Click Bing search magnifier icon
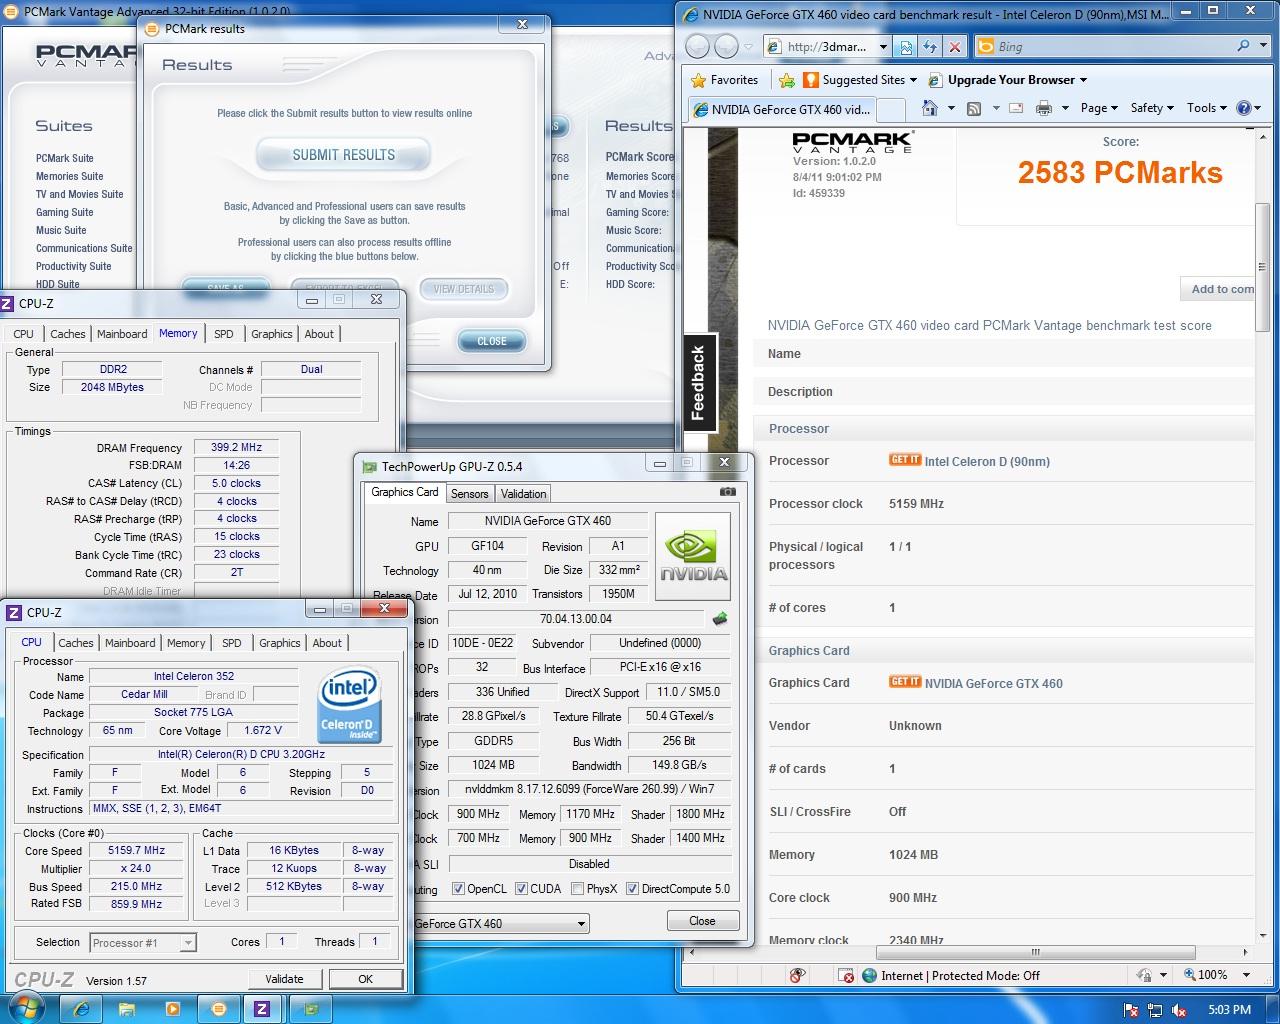Screen dimensions: 1280x1024 point(1244,46)
